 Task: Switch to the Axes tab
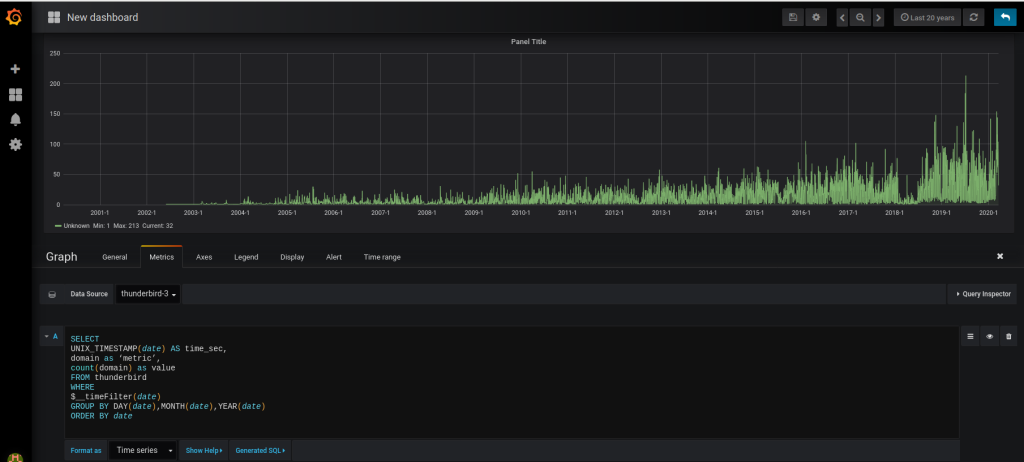click(204, 257)
